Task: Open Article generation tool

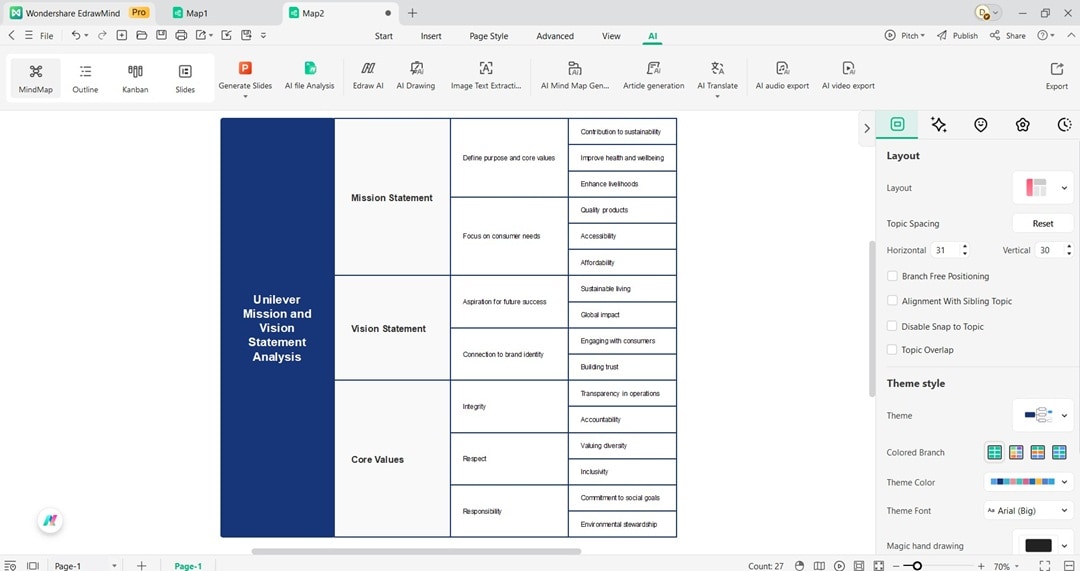Action: point(654,76)
